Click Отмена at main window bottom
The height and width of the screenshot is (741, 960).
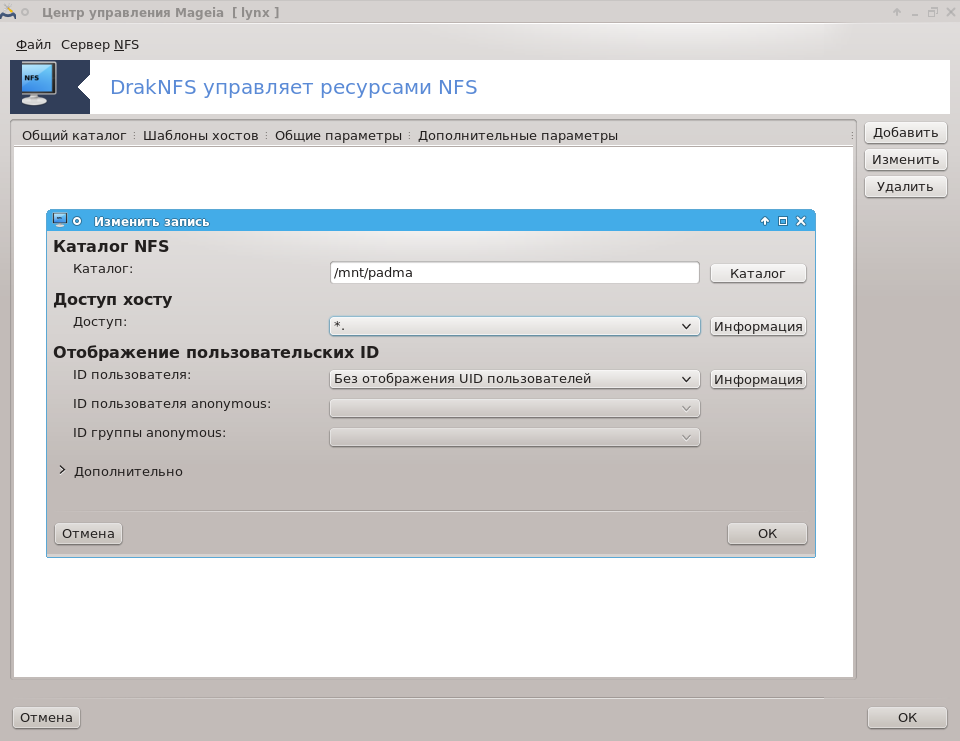point(47,717)
